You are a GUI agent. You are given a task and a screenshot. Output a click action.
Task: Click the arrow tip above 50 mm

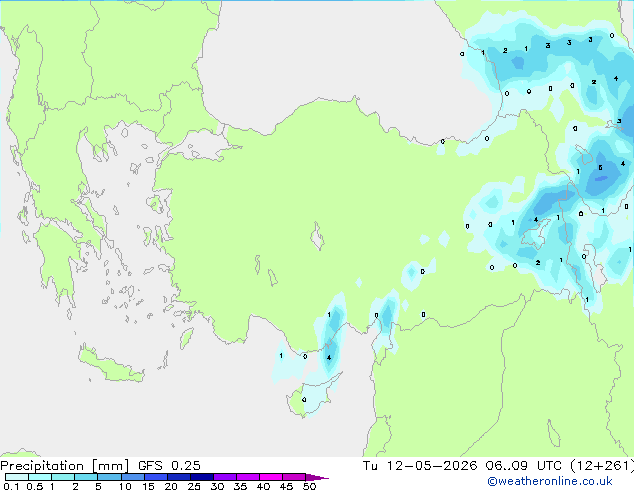[x=317, y=477]
